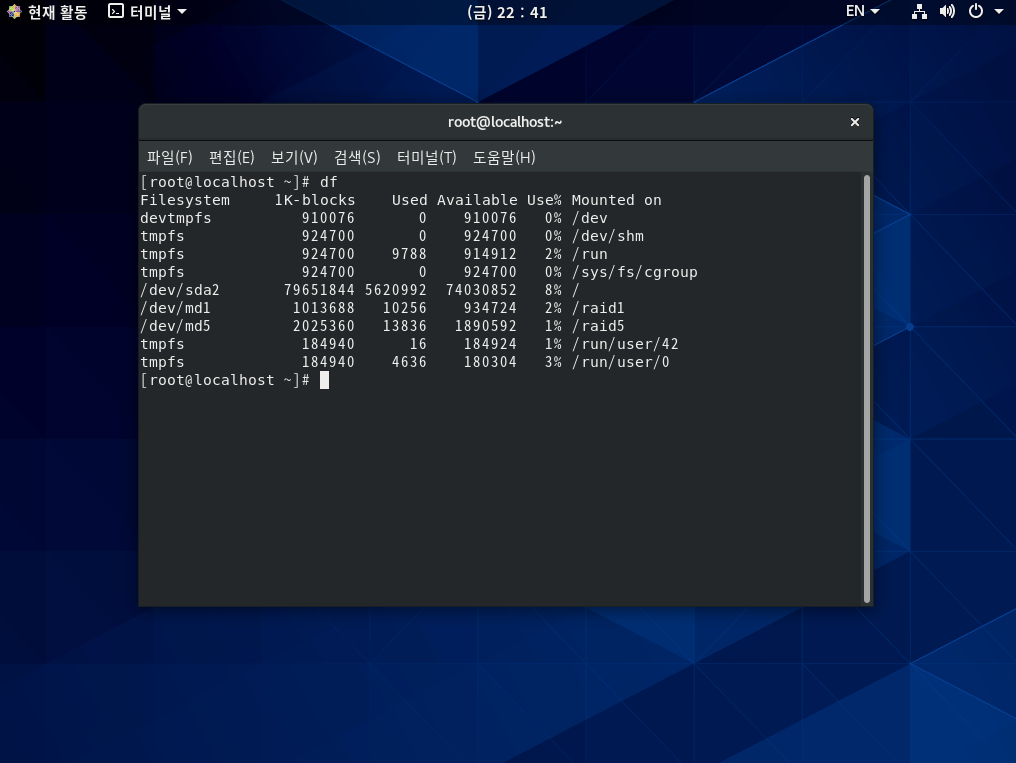This screenshot has width=1016, height=763.
Task: Click the wired network status icon
Action: pos(919,12)
